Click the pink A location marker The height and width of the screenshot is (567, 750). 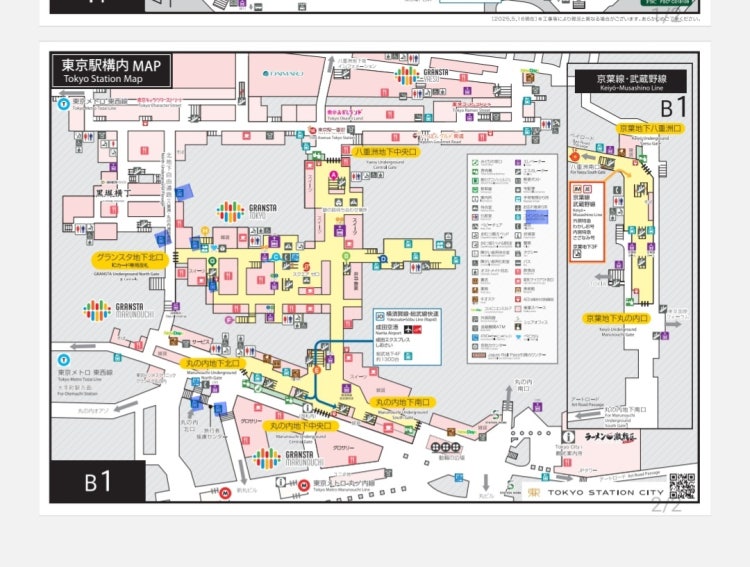coord(333,175)
